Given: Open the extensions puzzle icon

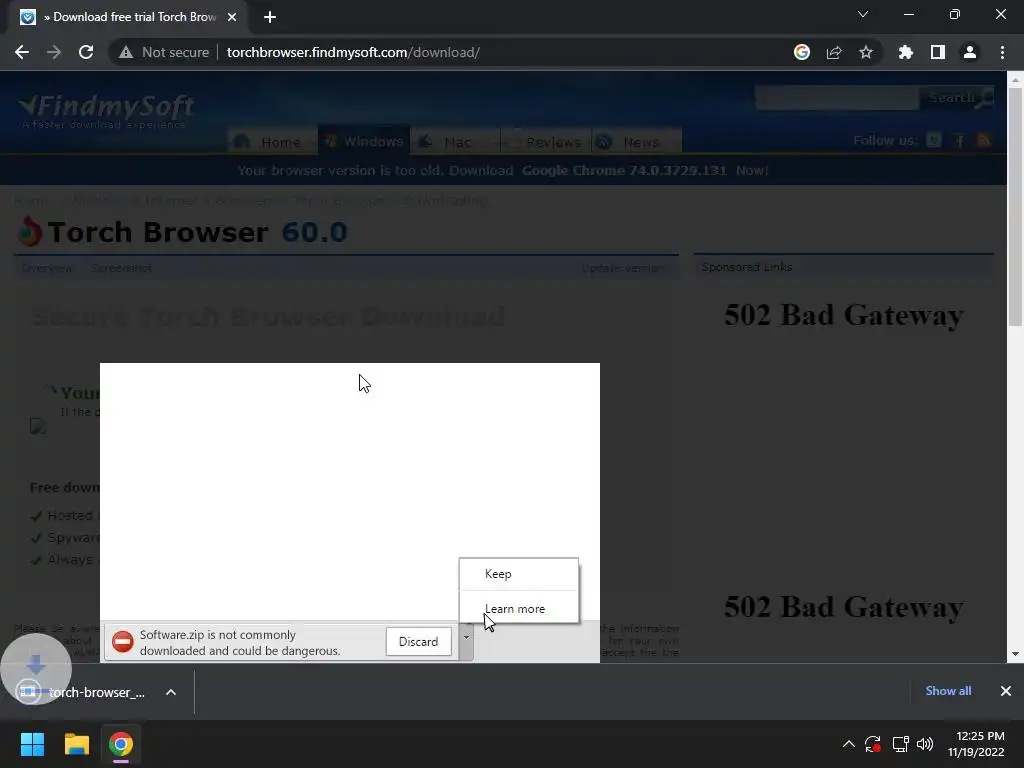Looking at the screenshot, I should pyautogui.click(x=906, y=52).
